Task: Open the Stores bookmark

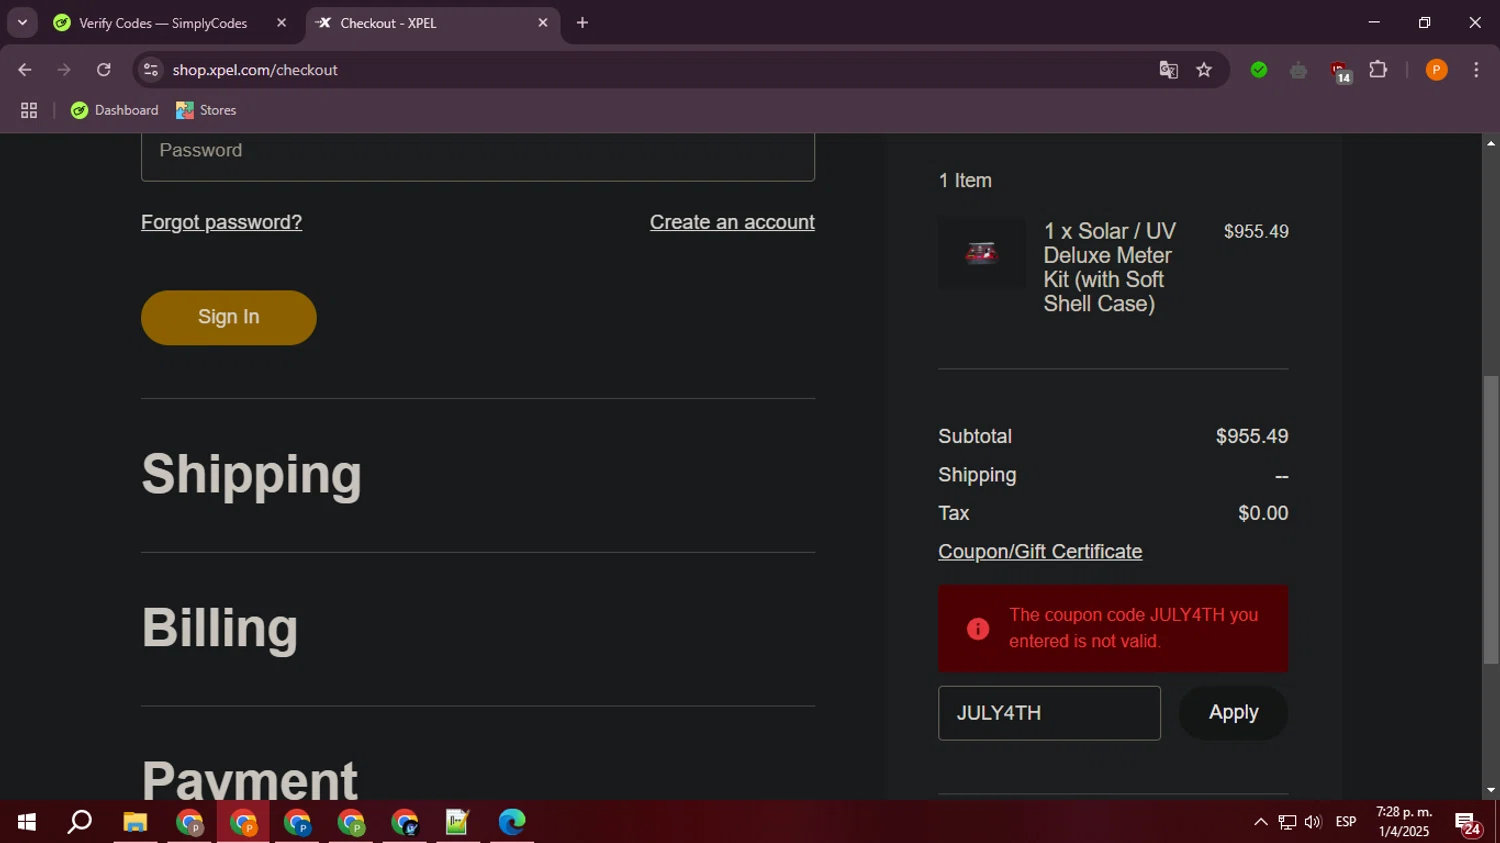Action: coord(206,110)
